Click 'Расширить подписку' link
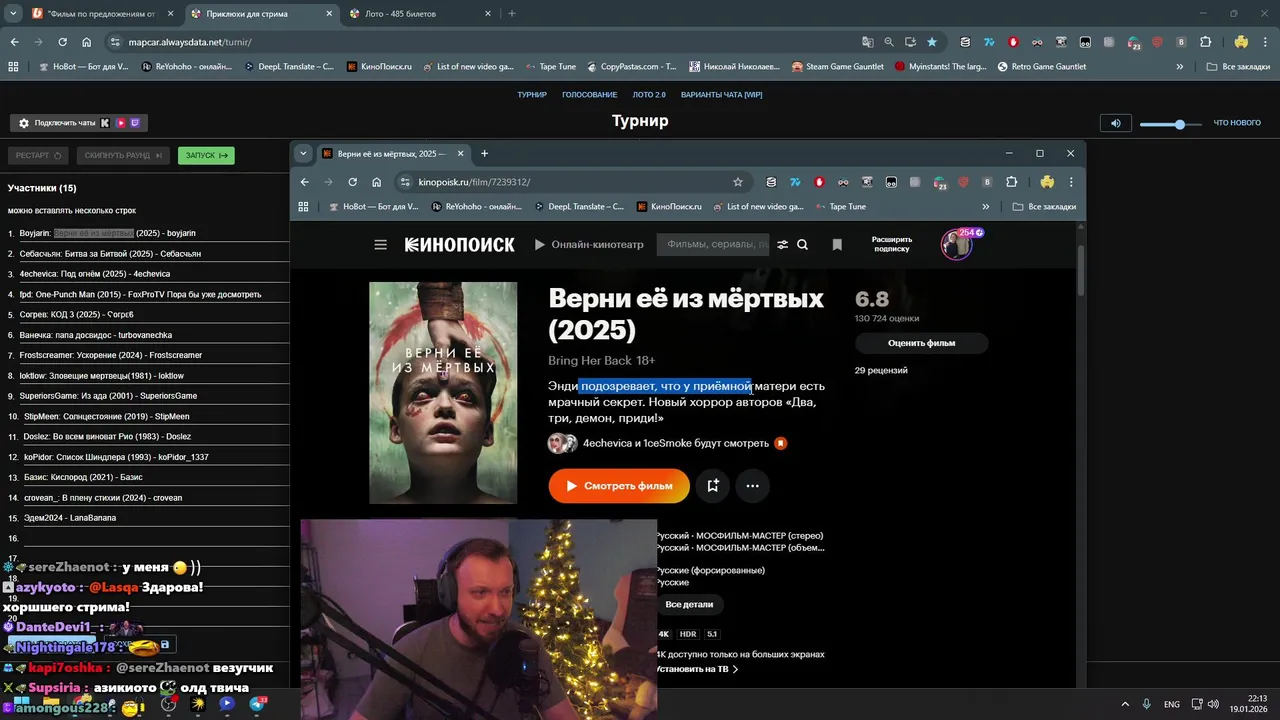Viewport: 1280px width, 720px height. point(891,244)
